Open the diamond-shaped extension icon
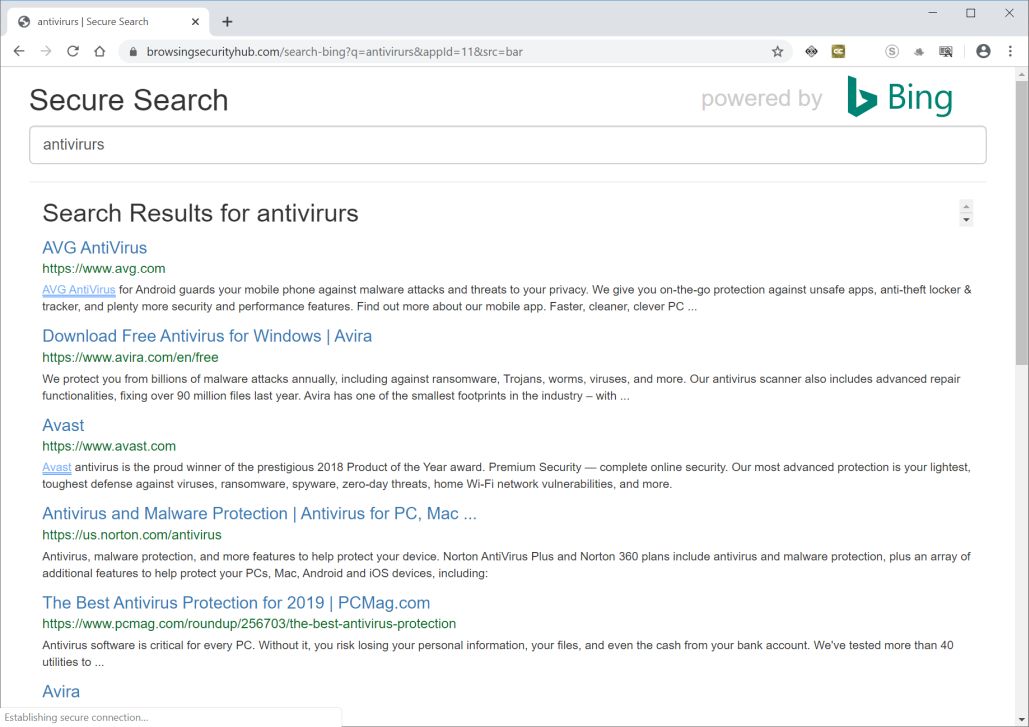This screenshot has width=1029, height=727. (x=811, y=51)
